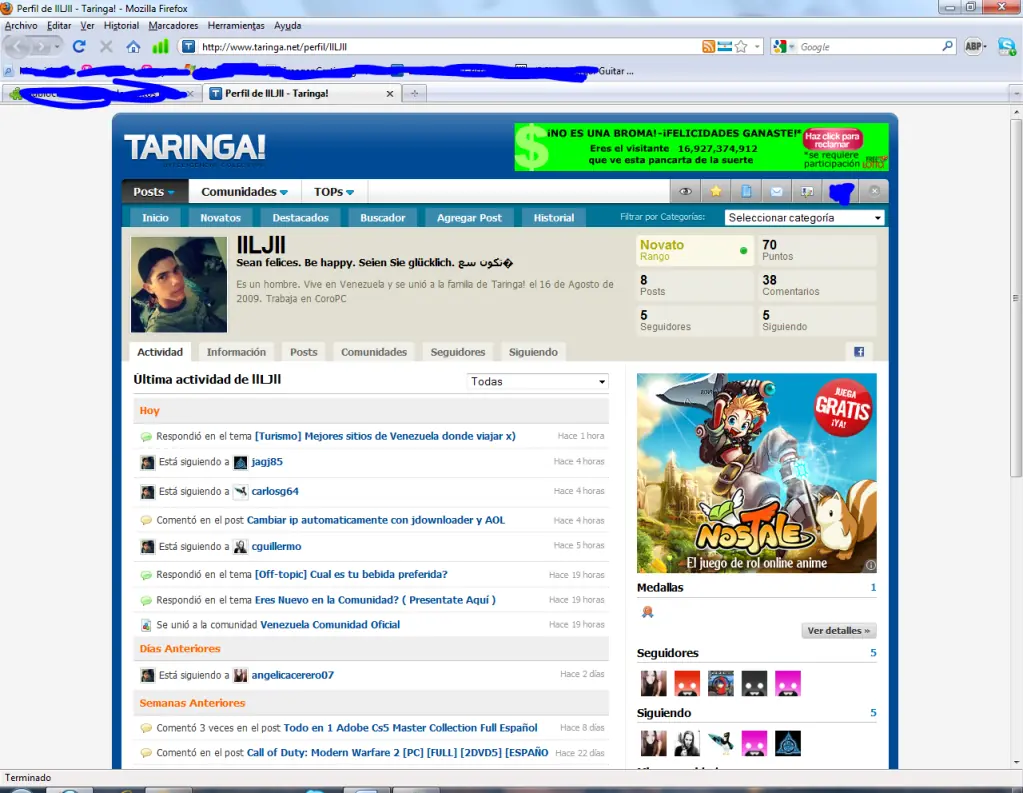Click the user account switch icon

pyautogui.click(x=807, y=191)
